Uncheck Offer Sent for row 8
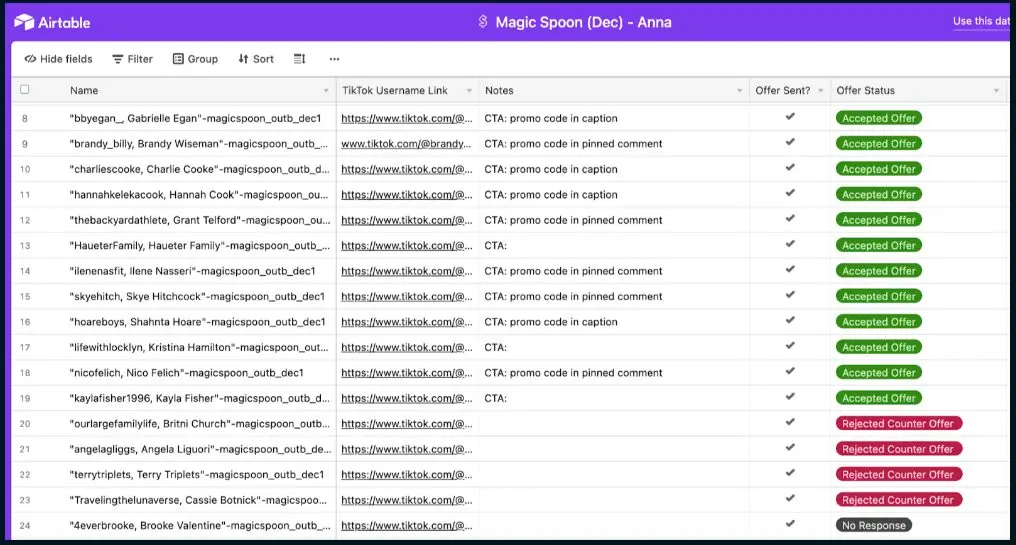1016x545 pixels. tap(790, 117)
